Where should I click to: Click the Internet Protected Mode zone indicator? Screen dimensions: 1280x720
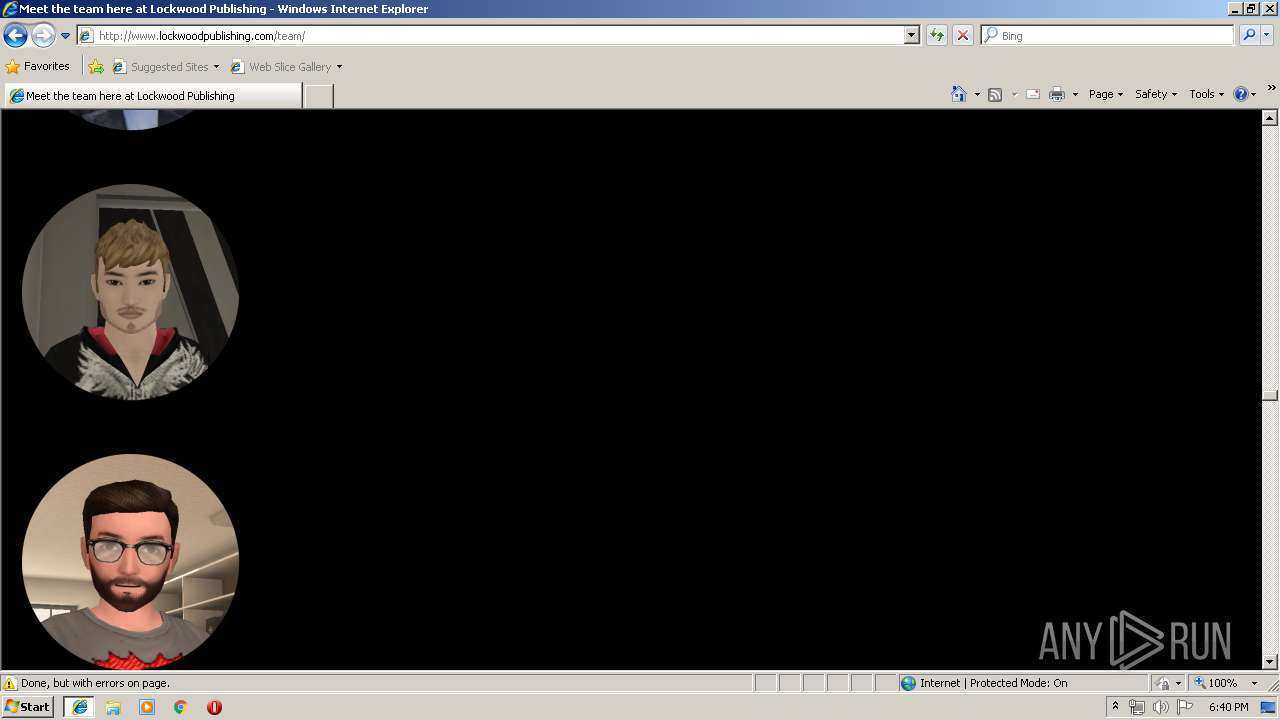984,684
